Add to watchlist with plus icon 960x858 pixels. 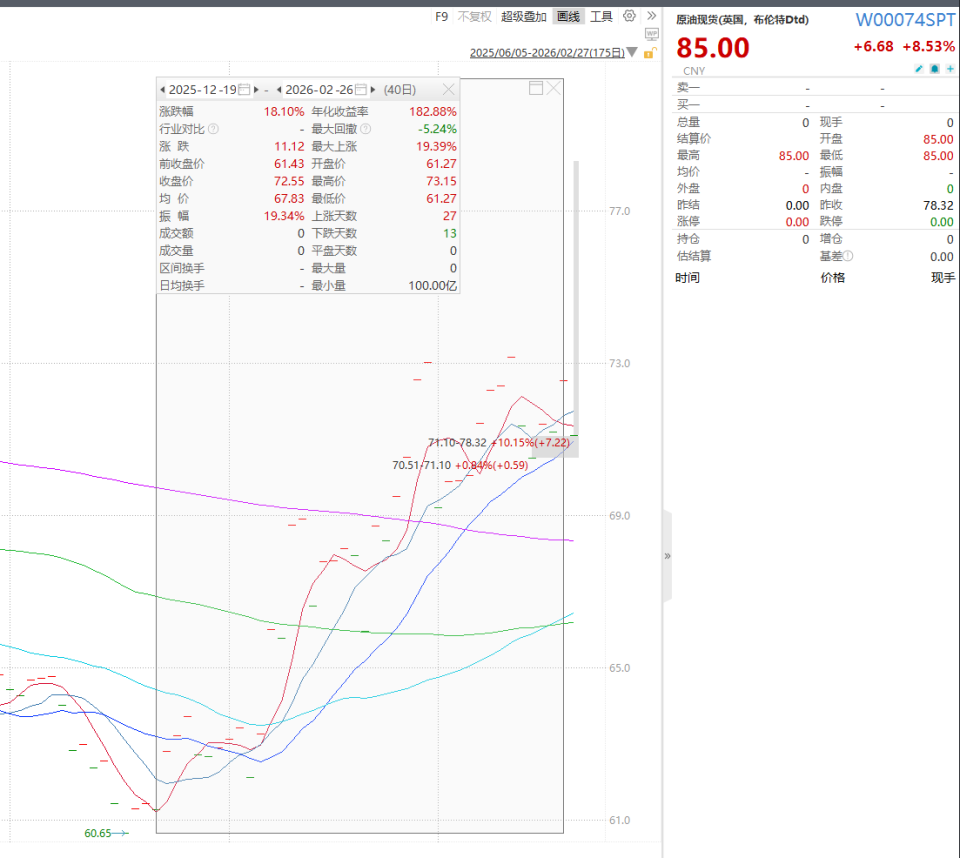[950, 69]
